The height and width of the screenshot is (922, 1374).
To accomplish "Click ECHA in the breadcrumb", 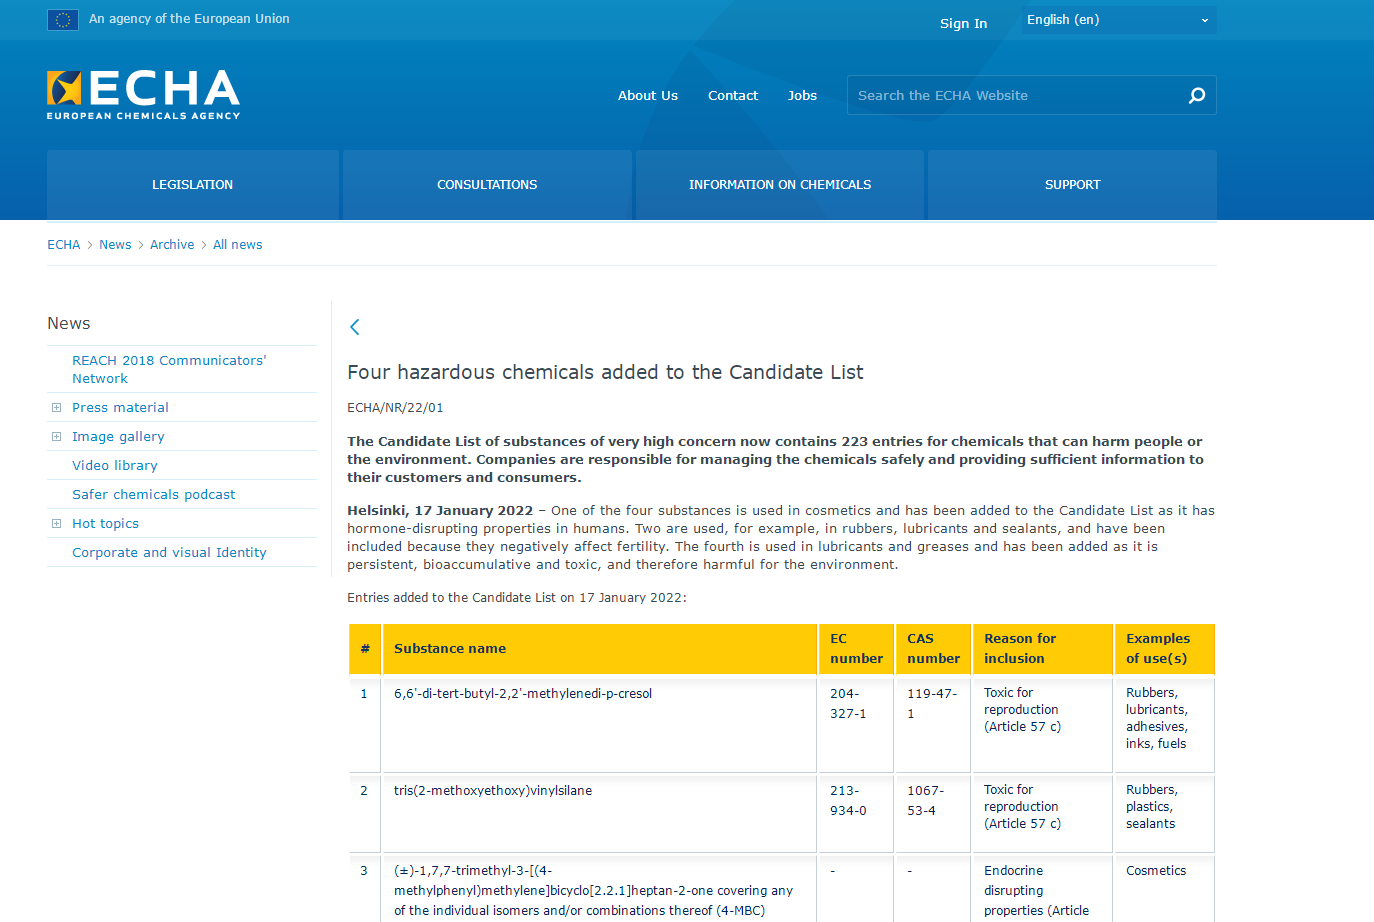I will click(64, 245).
